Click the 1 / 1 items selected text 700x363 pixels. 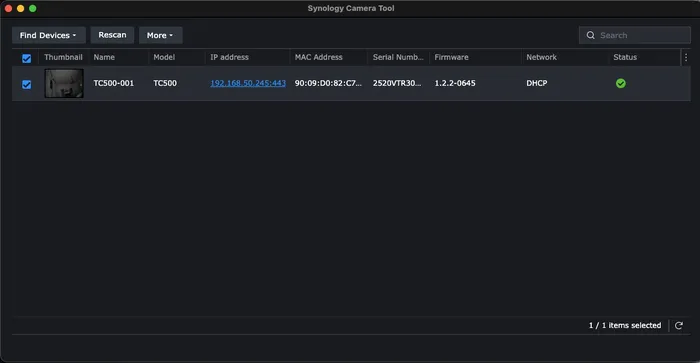click(625, 325)
